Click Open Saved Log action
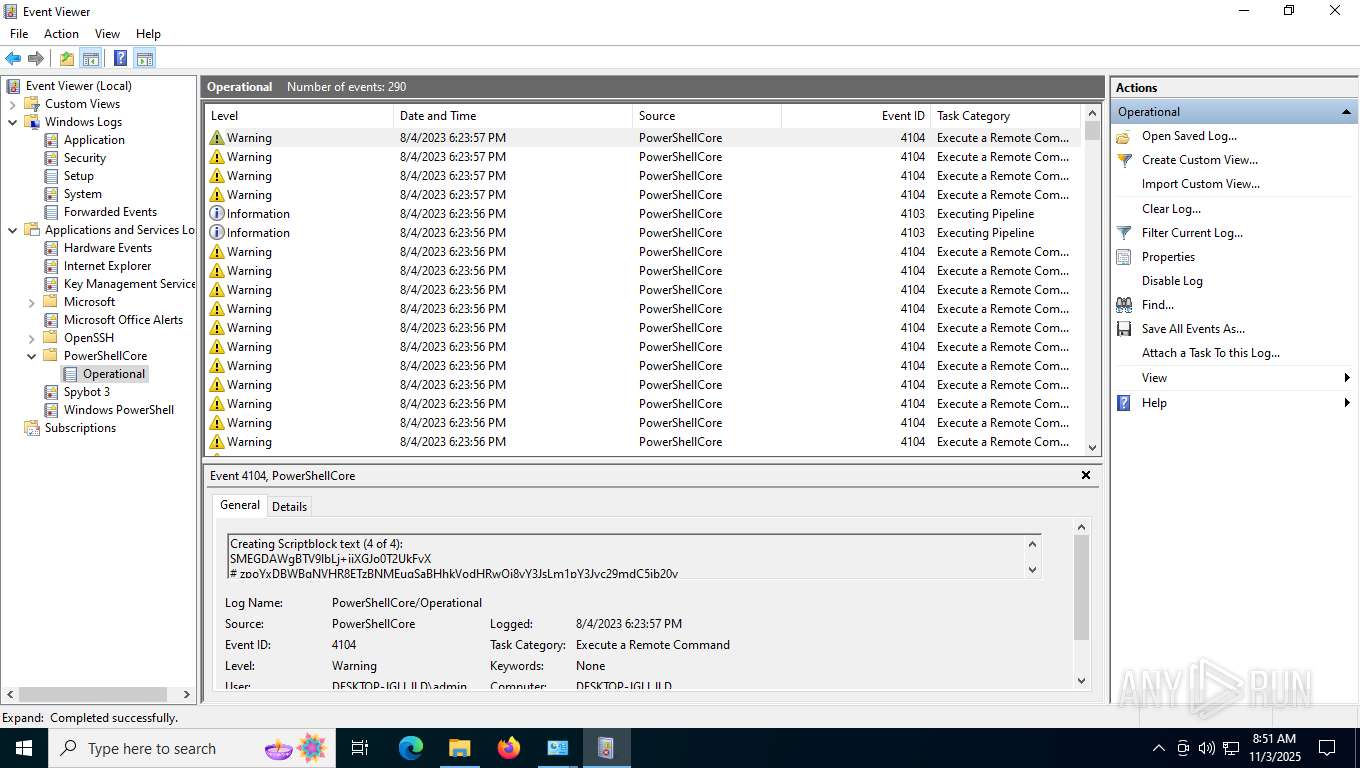The height and width of the screenshot is (768, 1360). (1189, 136)
